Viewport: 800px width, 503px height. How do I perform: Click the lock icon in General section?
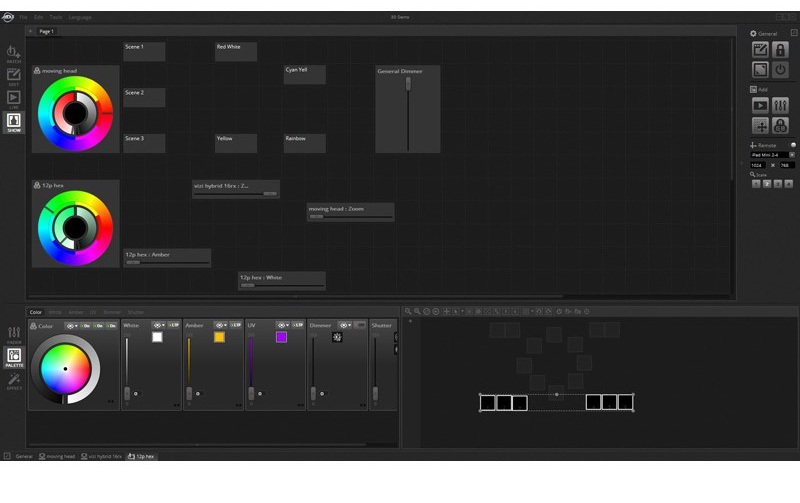point(781,50)
